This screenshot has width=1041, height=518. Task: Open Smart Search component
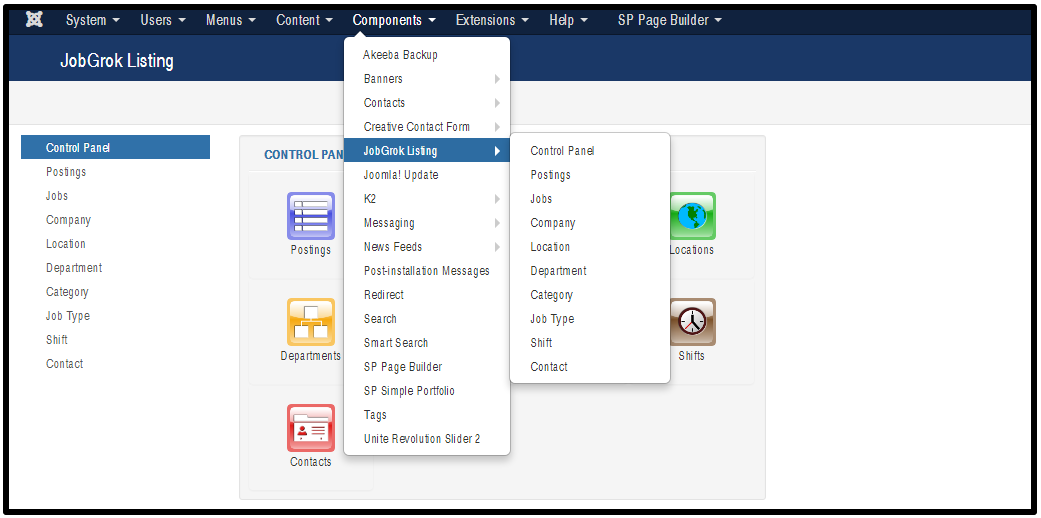[x=427, y=343]
